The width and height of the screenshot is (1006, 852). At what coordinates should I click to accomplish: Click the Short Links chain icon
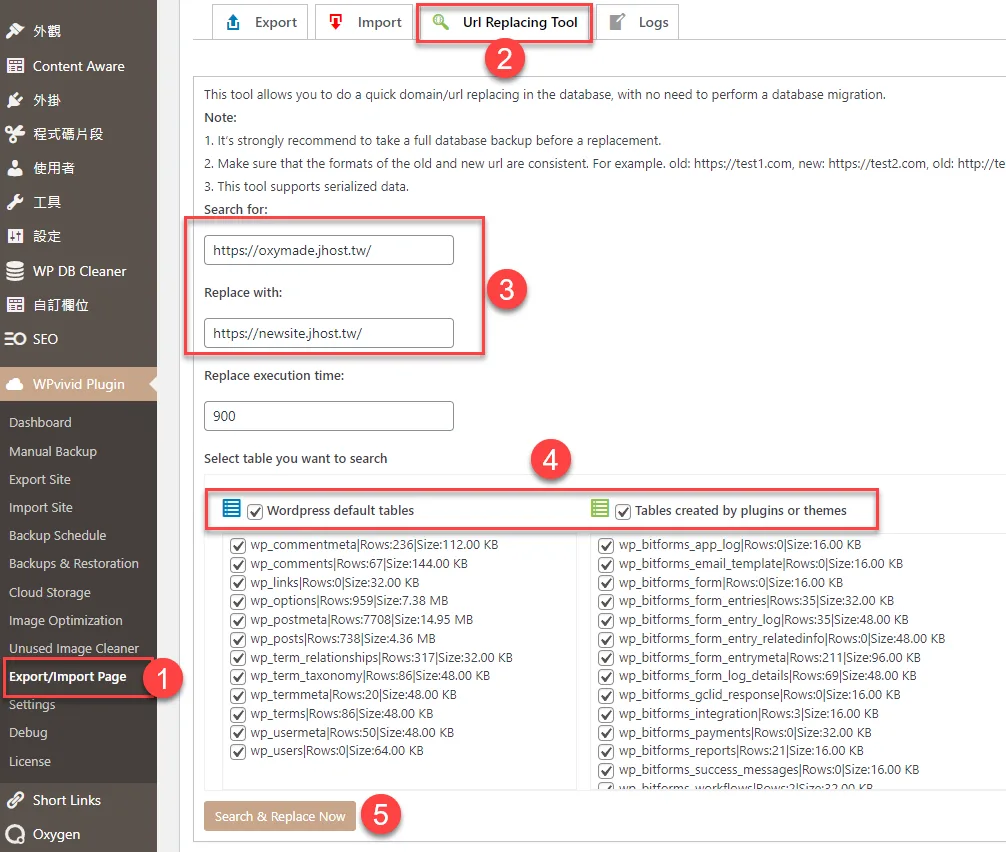15,800
